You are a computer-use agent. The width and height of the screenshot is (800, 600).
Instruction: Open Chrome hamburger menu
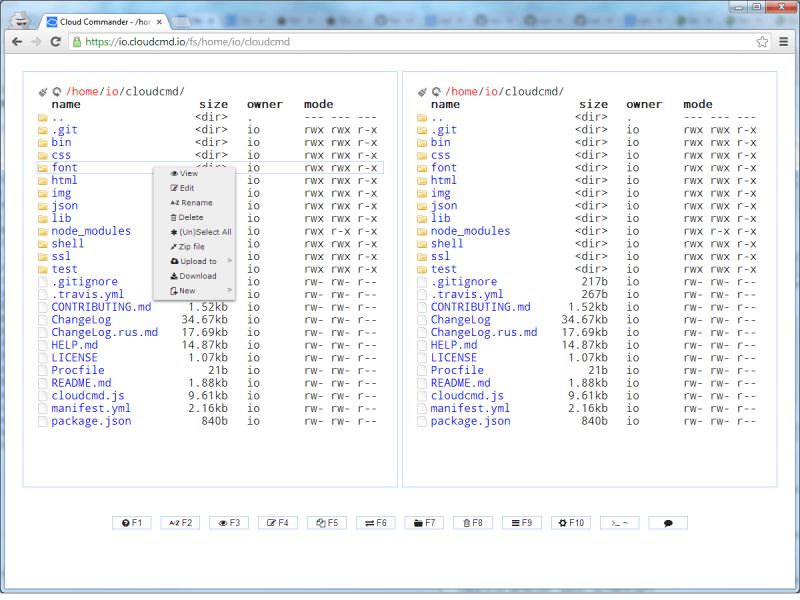click(784, 42)
